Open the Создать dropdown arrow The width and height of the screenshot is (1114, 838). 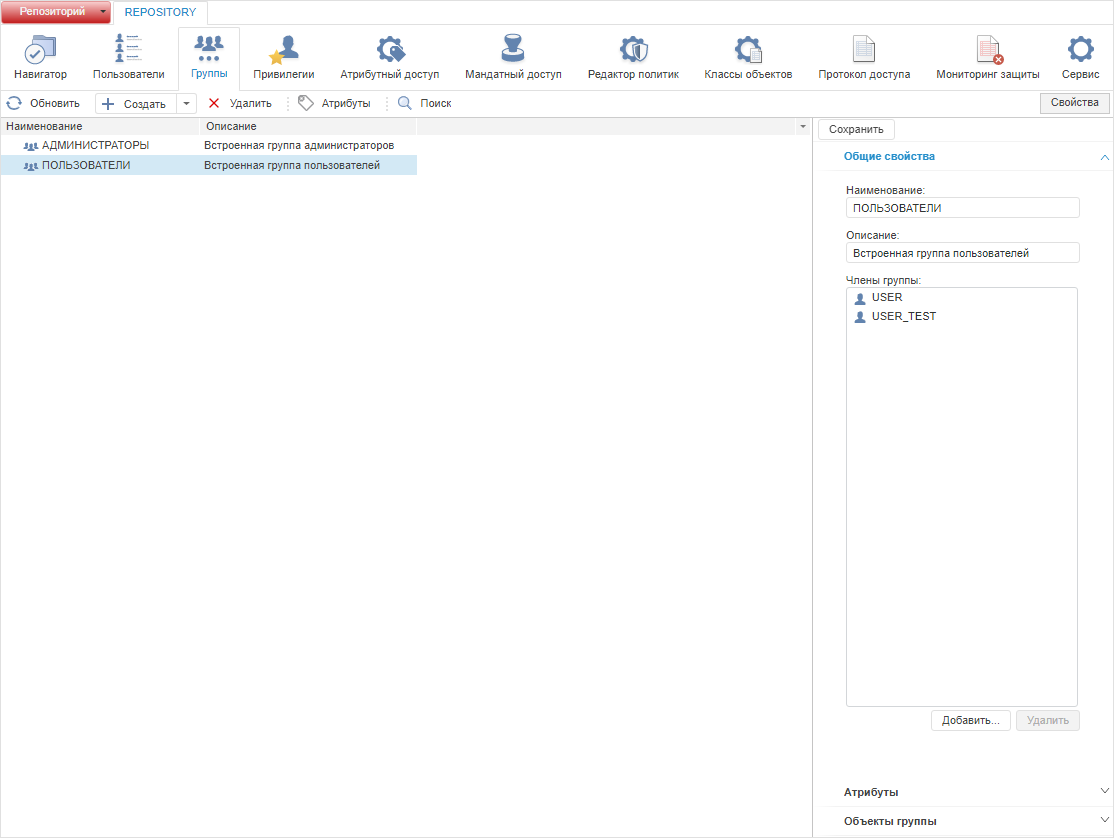pyautogui.click(x=186, y=104)
